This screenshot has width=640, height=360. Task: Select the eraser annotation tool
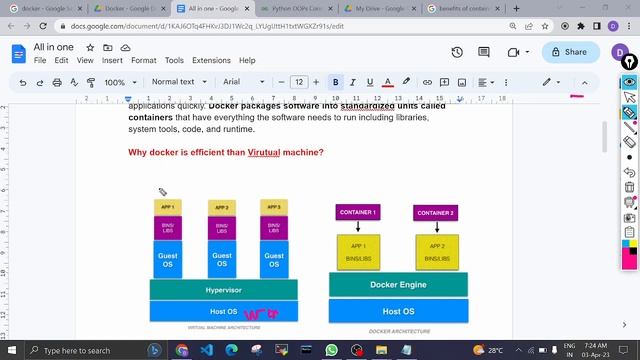(629, 142)
